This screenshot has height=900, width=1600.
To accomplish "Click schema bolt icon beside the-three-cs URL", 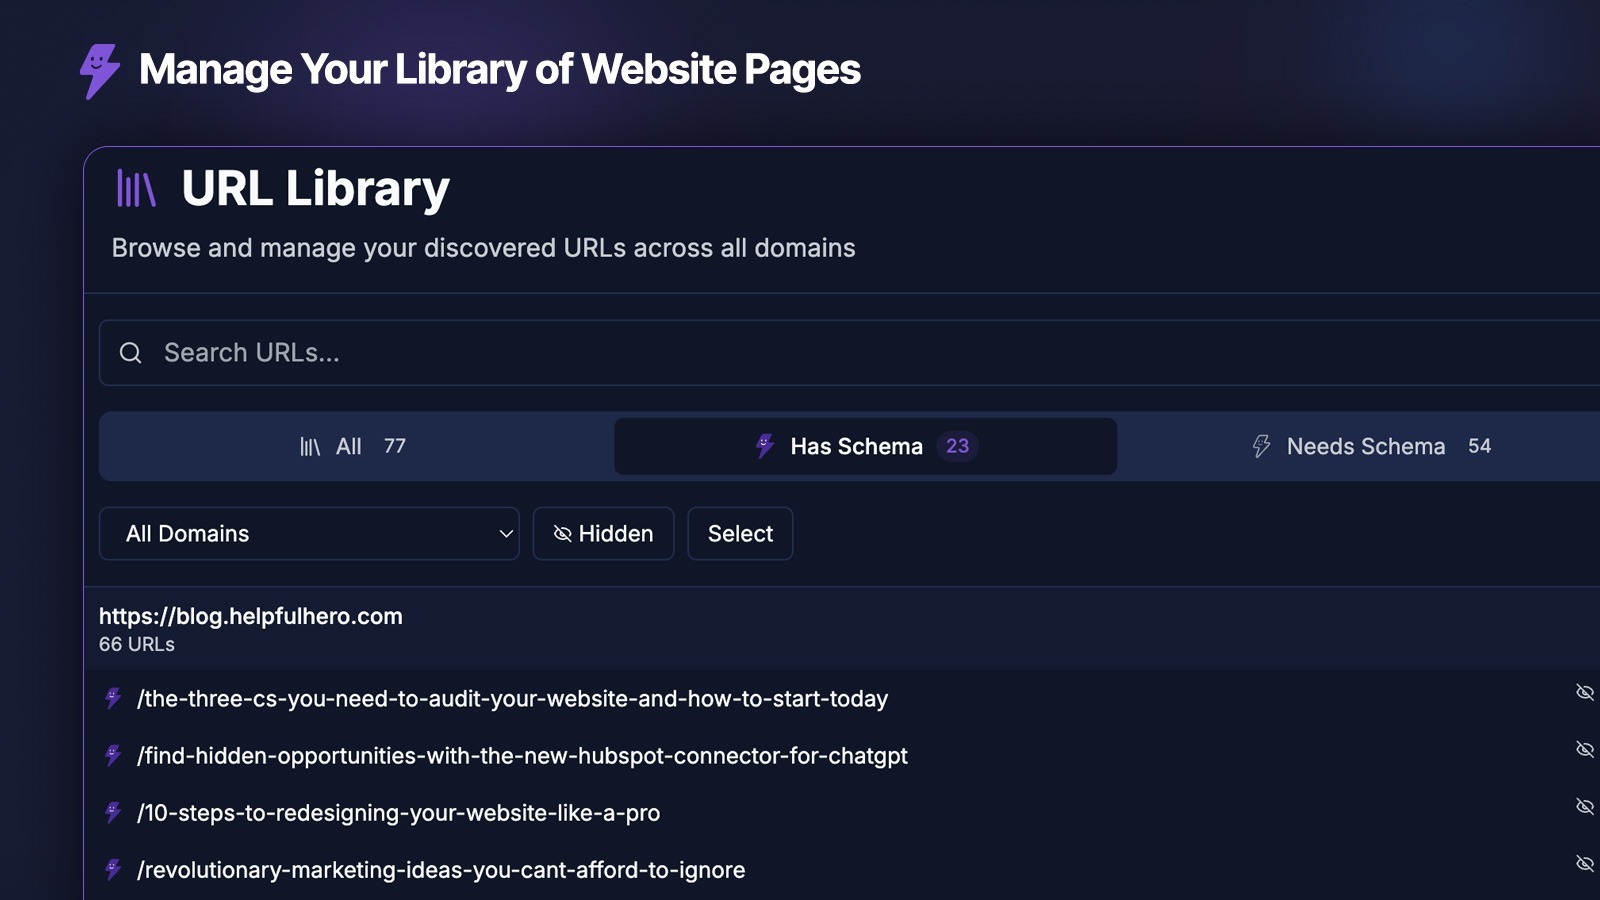I will point(114,698).
